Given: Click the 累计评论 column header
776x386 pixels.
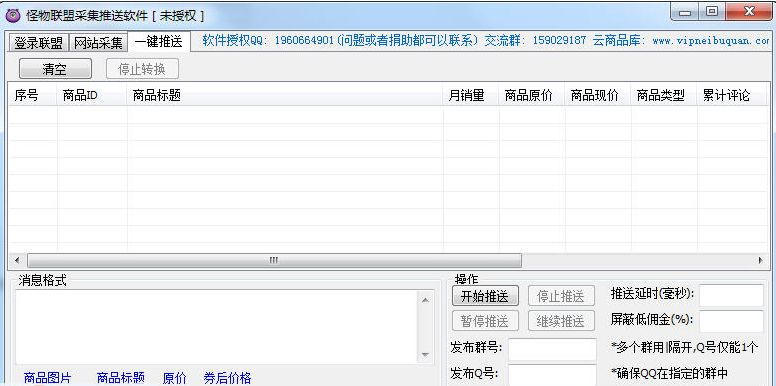Looking at the screenshot, I should [732, 96].
